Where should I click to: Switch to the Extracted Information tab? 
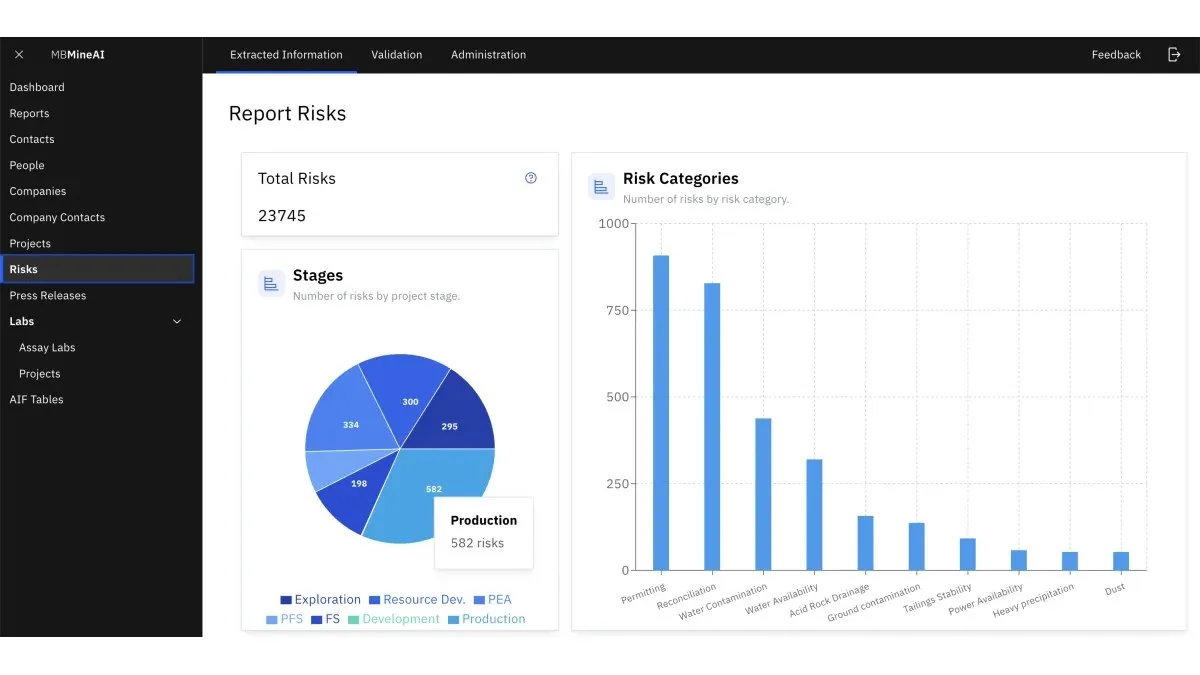coord(286,55)
